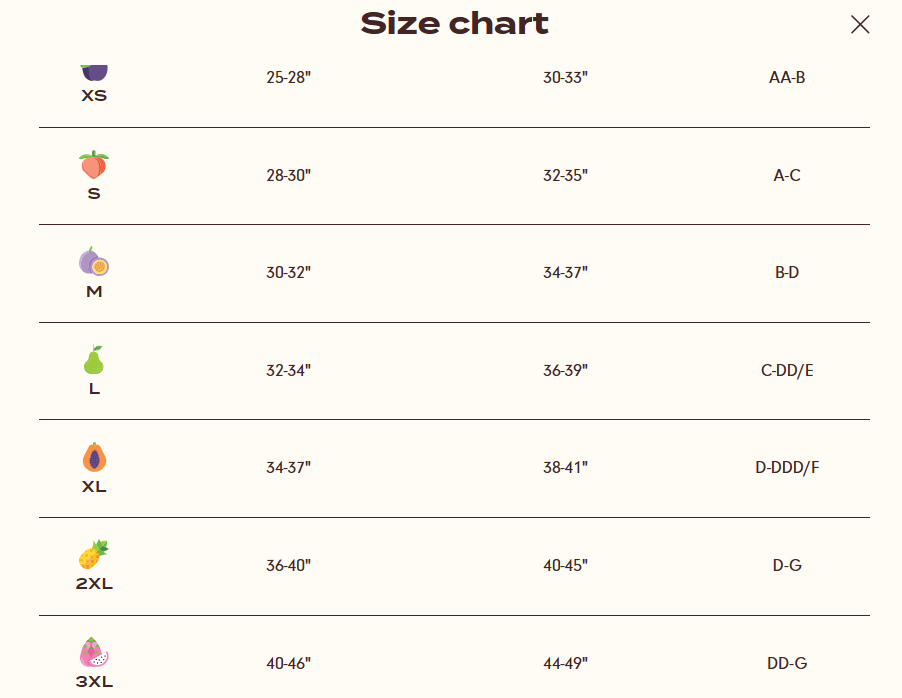Click the dragon fruit icon for size 3XL
902x698 pixels.
[x=94, y=653]
